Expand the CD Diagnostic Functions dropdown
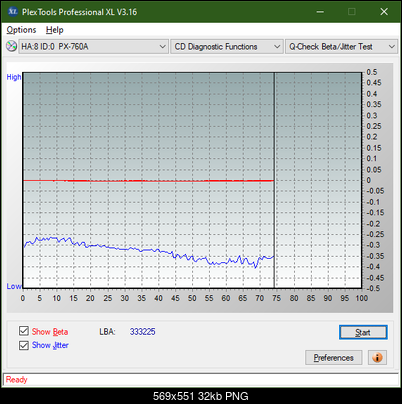 pos(227,47)
